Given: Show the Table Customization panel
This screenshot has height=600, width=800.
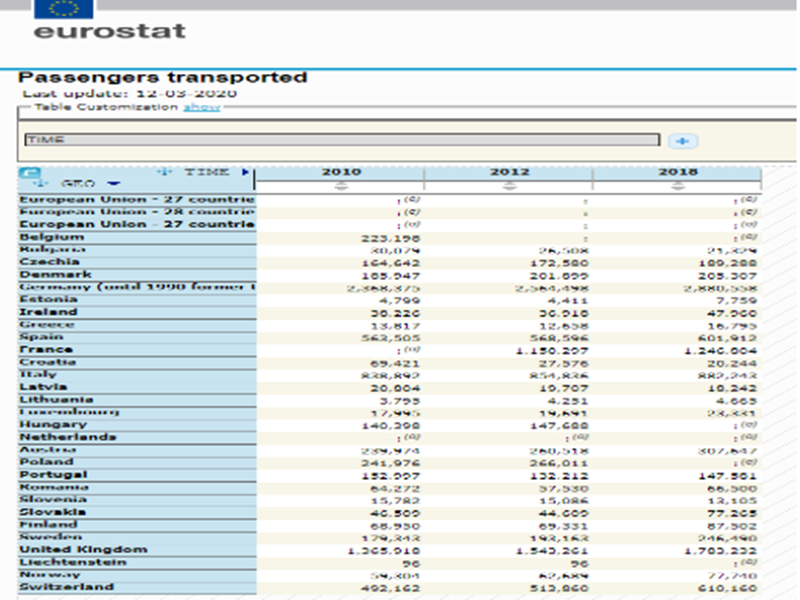Looking at the screenshot, I should click(x=201, y=107).
